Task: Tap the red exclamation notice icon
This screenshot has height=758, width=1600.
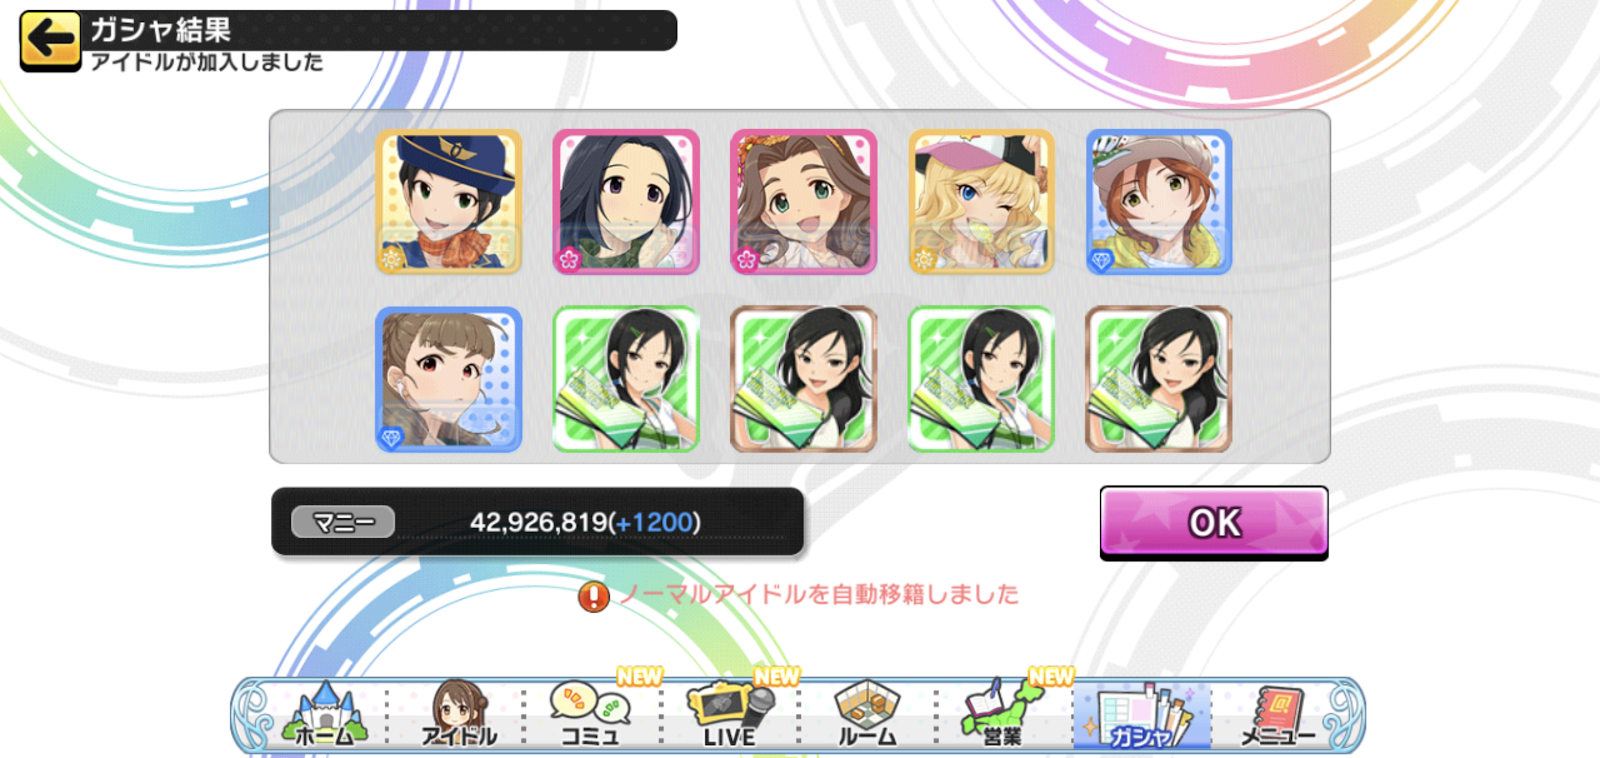Action: [594, 597]
